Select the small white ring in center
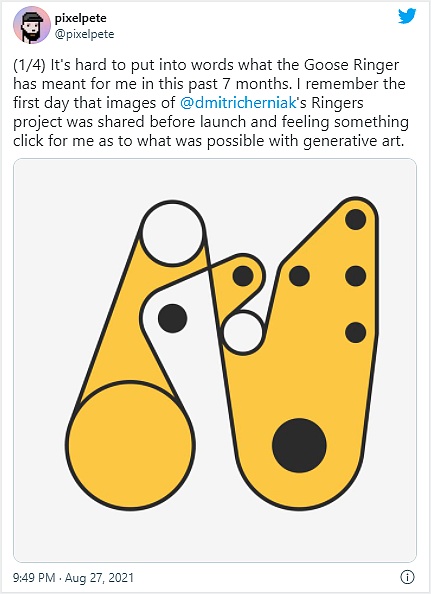The width and height of the screenshot is (431, 594). point(243,333)
